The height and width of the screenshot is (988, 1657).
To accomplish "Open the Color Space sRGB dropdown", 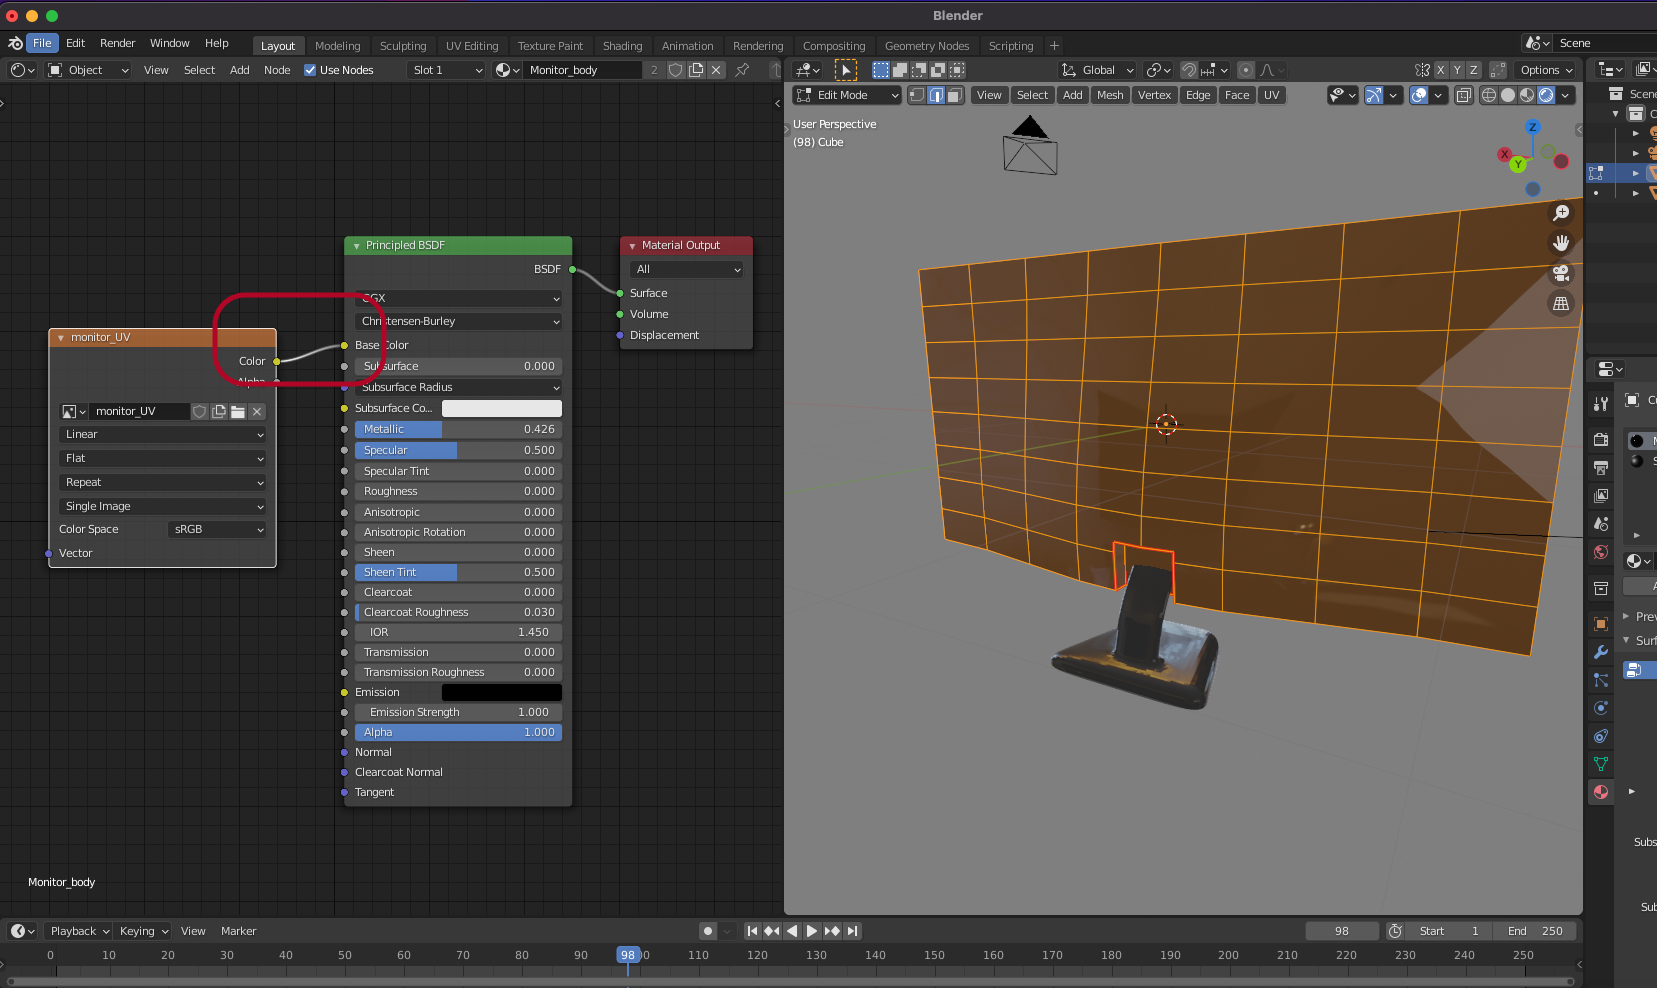I will (217, 529).
